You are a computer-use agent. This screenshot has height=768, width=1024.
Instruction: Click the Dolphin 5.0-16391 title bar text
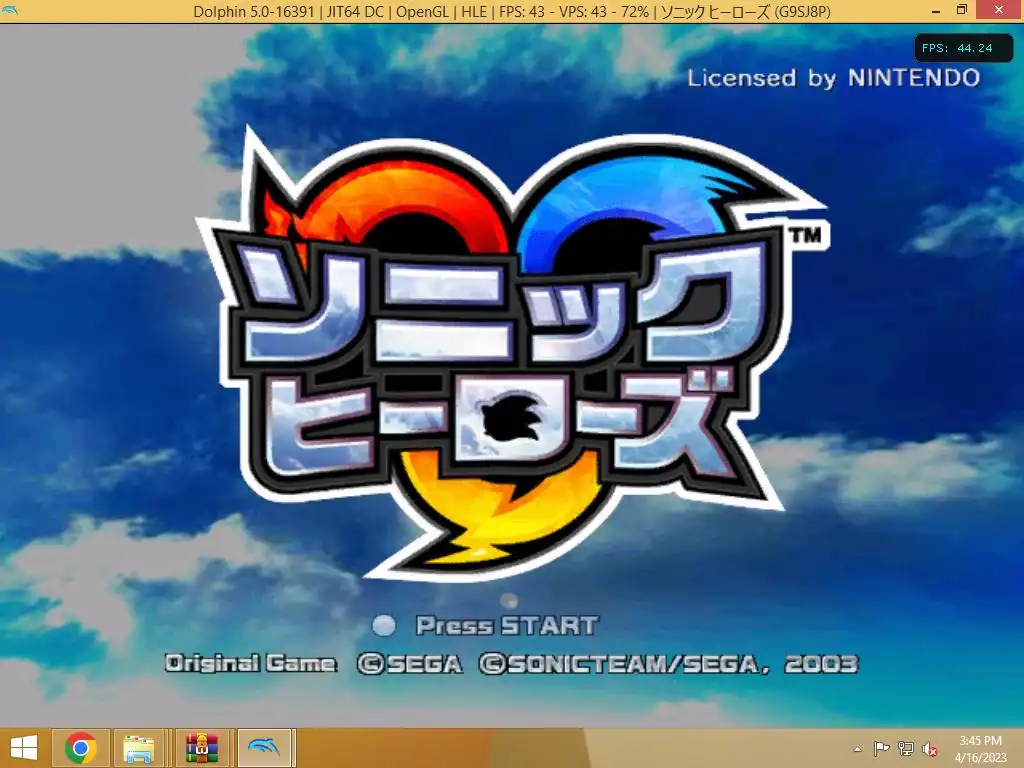click(254, 11)
